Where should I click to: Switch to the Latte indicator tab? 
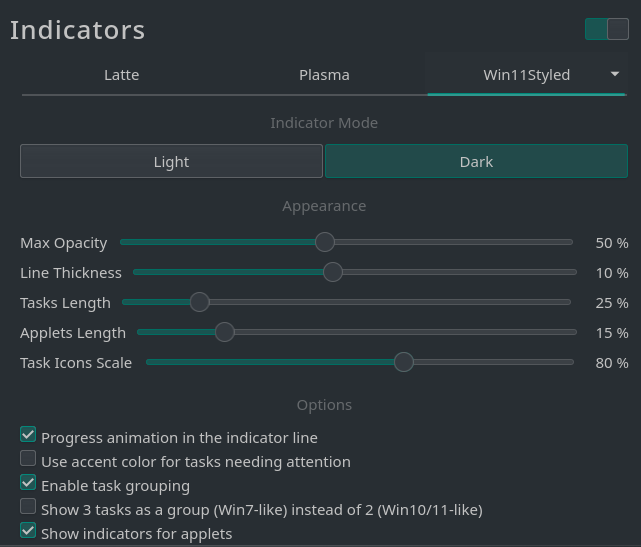(x=121, y=75)
